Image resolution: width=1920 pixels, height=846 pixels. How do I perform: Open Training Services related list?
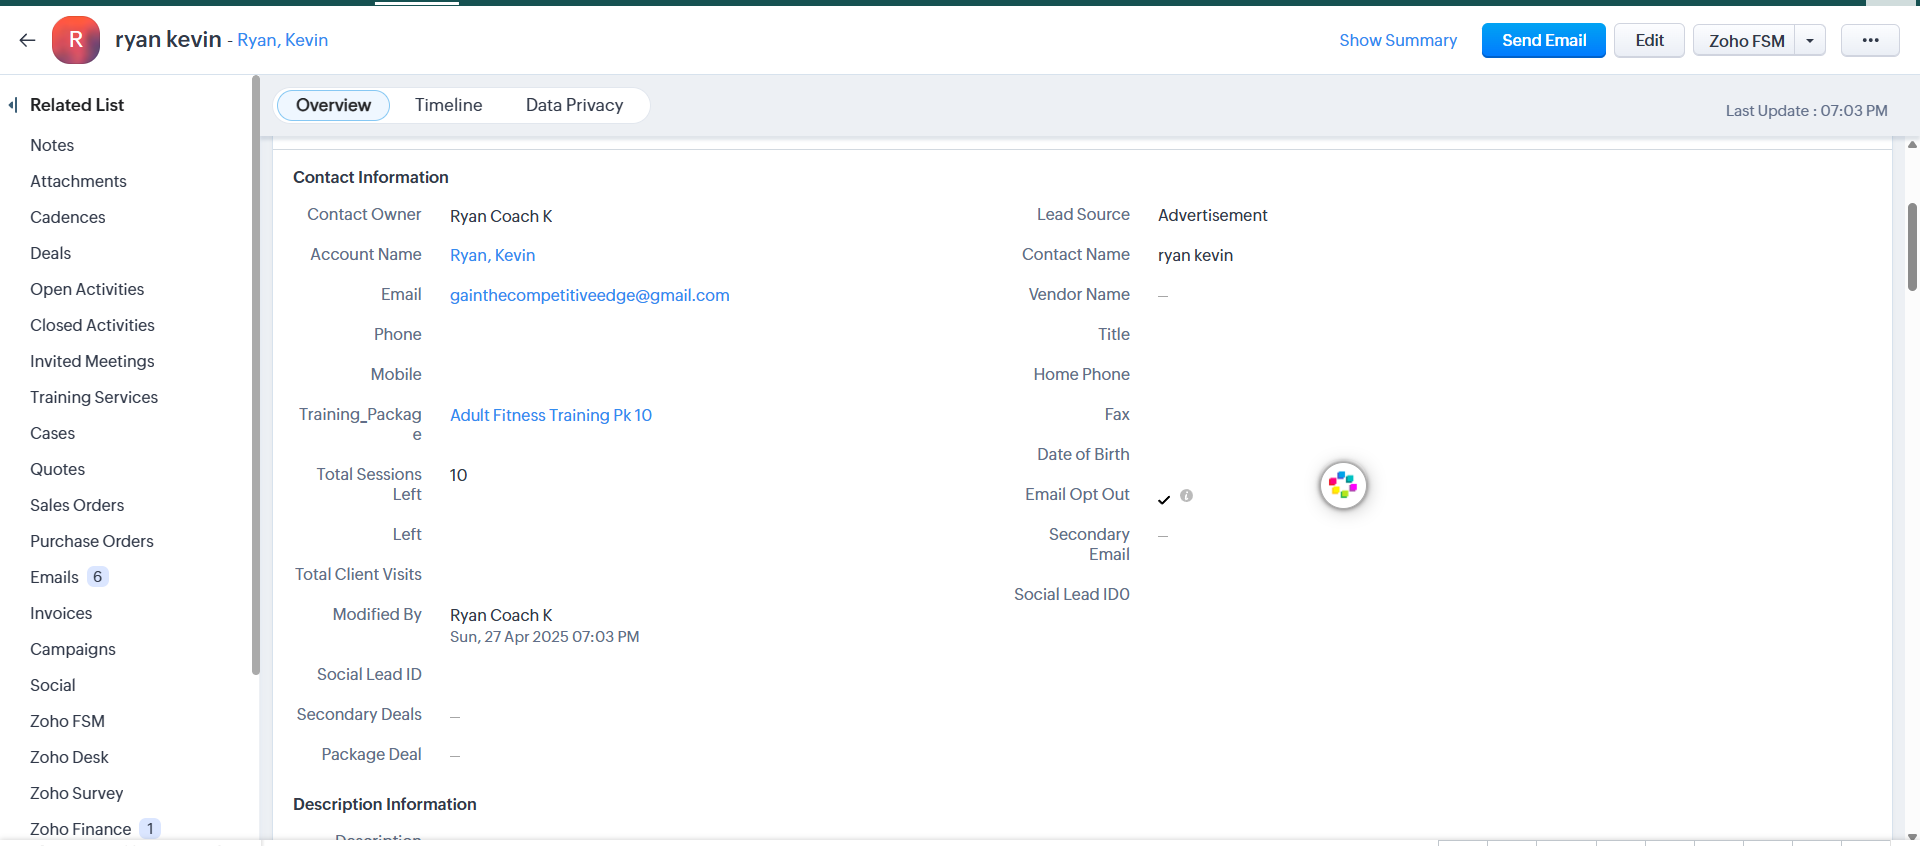94,397
